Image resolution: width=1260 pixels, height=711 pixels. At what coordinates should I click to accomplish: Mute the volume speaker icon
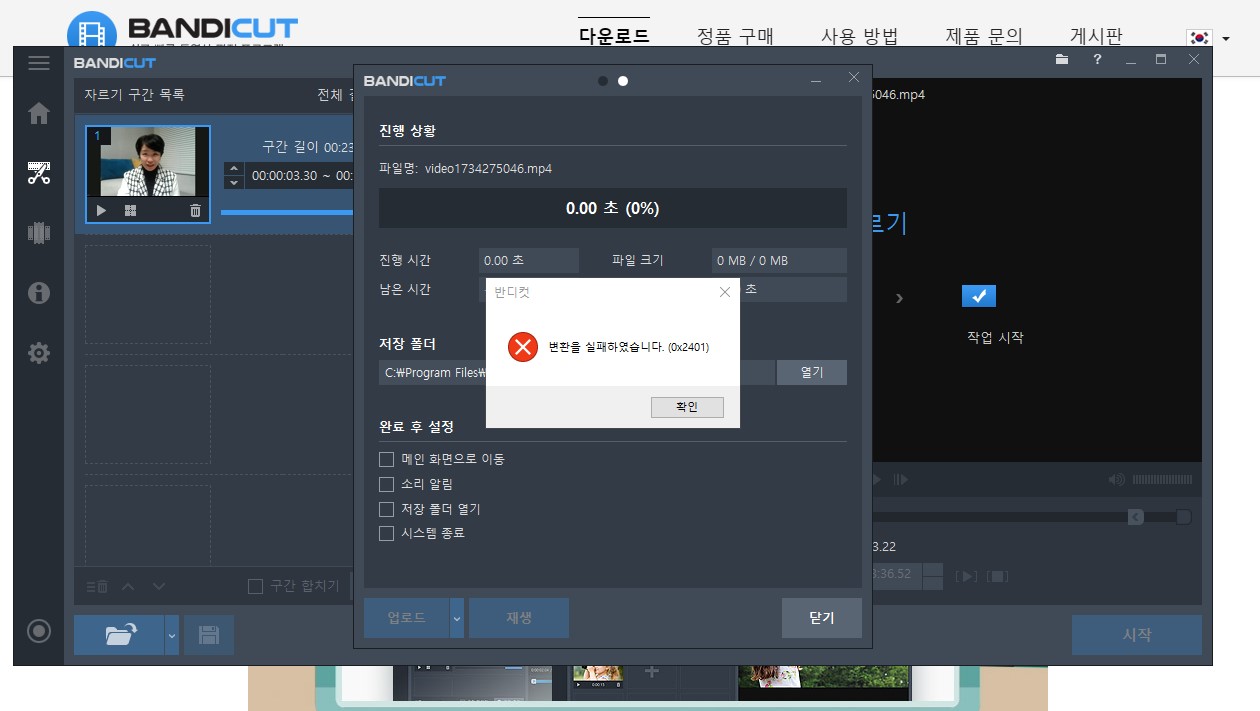coord(1117,480)
